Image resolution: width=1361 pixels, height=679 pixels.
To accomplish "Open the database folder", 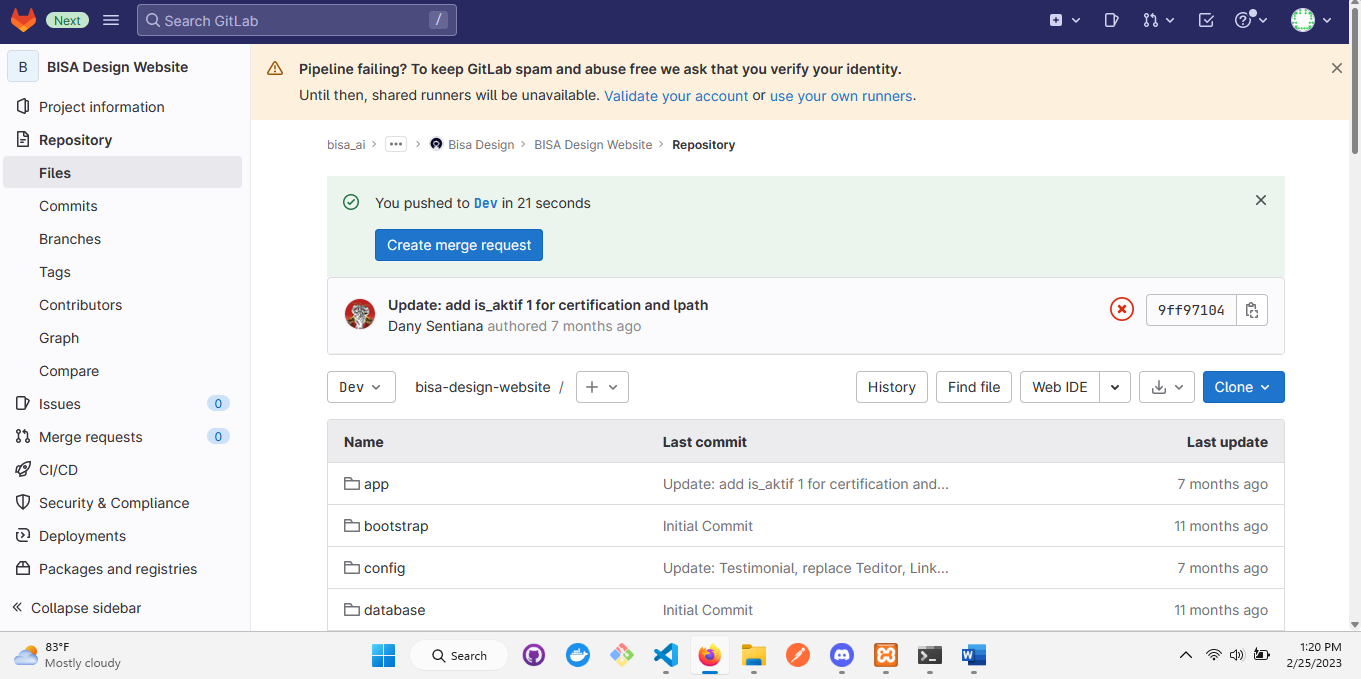I will tap(394, 610).
